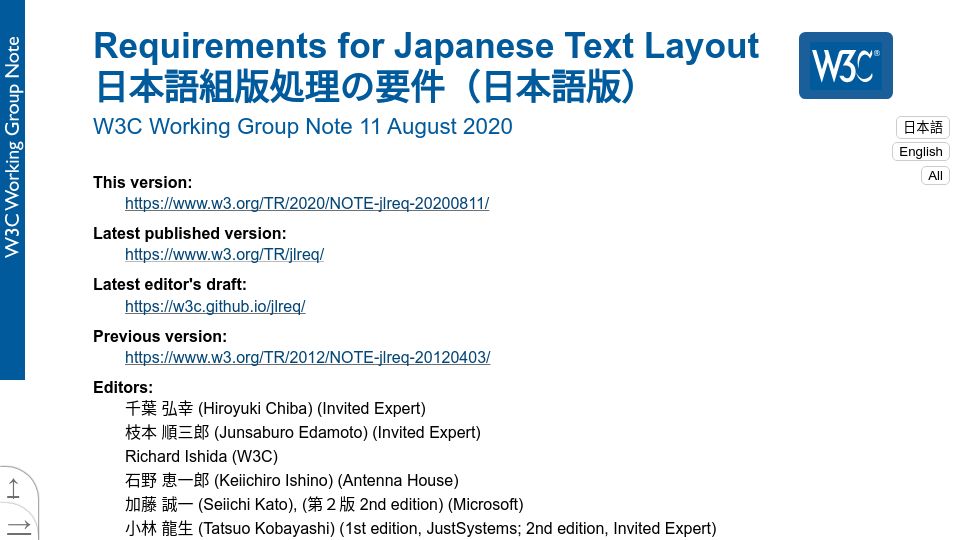Open the w3c.github.io/jlreq editor's draft link
The image size is (960, 540).
[x=215, y=306]
